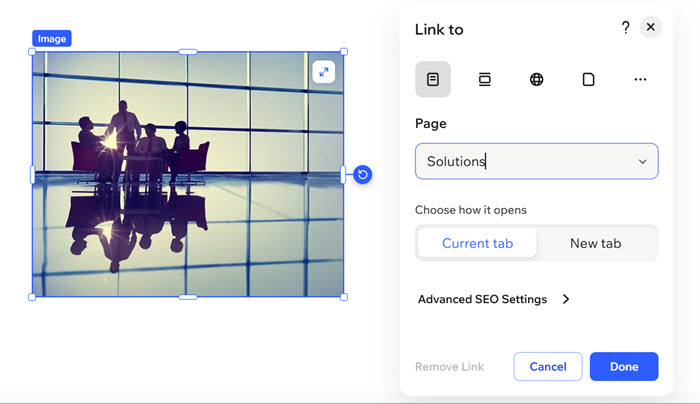Viewport: 700px width, 404px height.
Task: Click into the Solutions page field
Action: 536,161
